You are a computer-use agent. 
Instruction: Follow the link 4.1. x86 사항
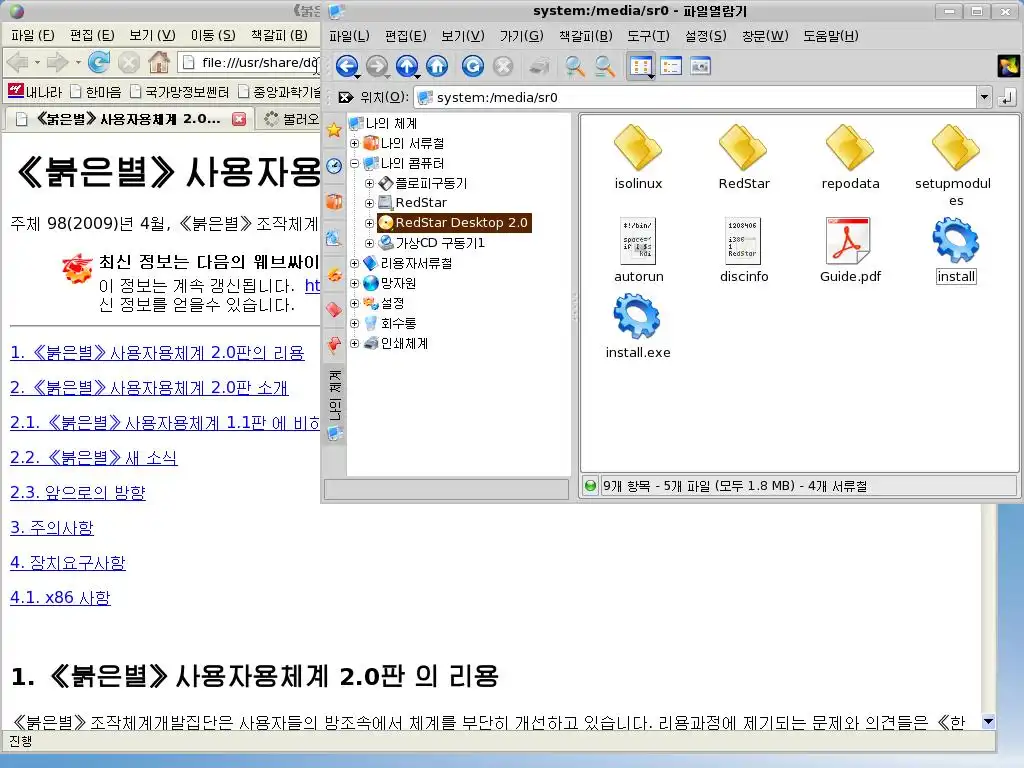click(x=60, y=598)
